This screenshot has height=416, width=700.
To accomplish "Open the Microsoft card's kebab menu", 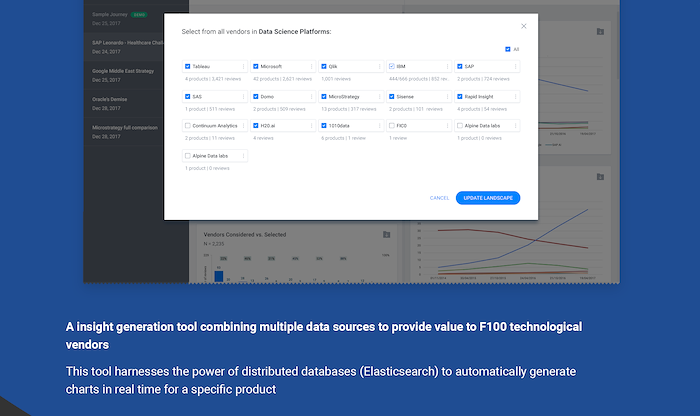I will click(312, 67).
